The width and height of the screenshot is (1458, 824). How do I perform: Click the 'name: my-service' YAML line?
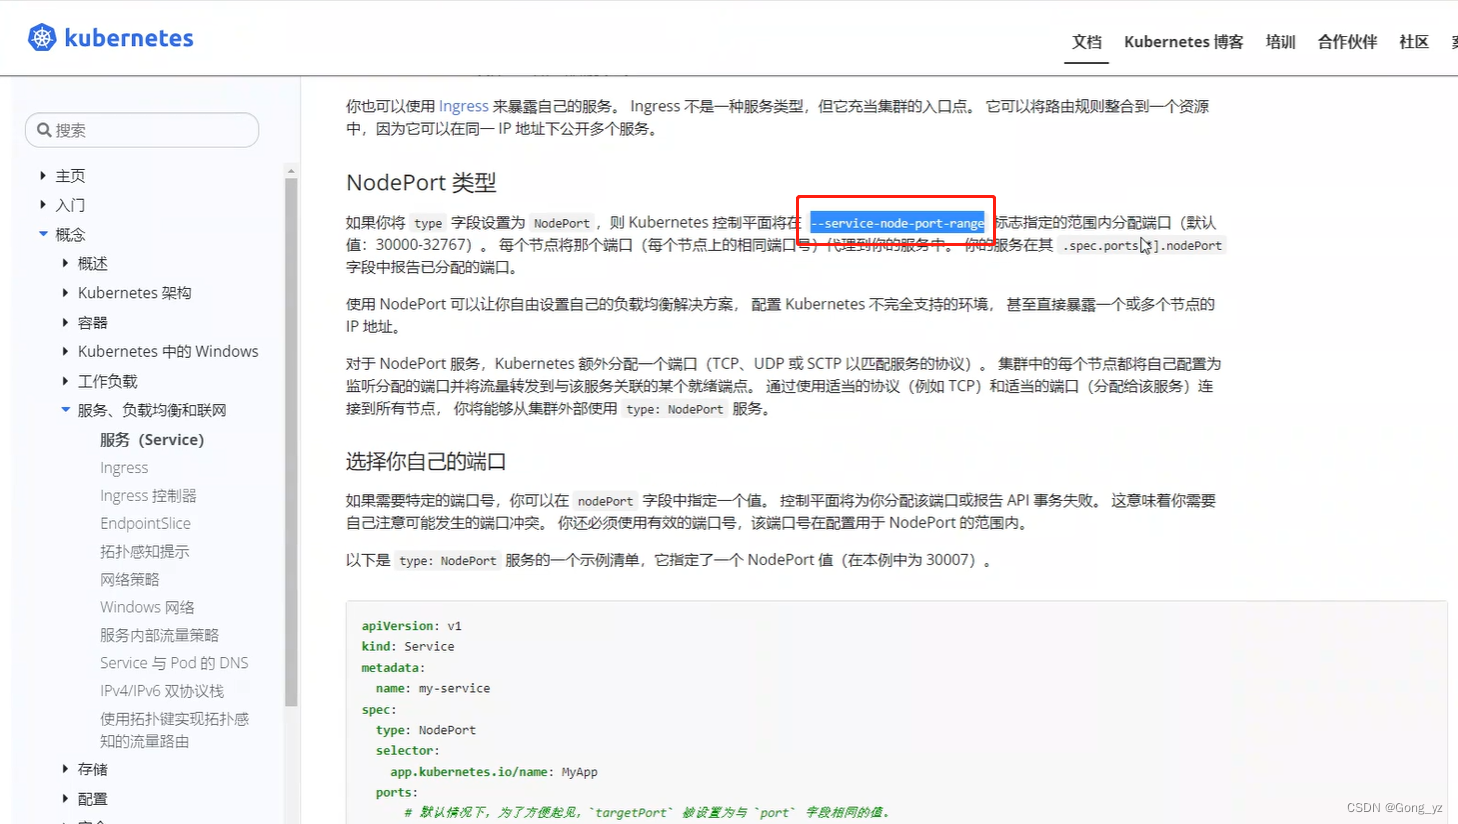pos(433,689)
